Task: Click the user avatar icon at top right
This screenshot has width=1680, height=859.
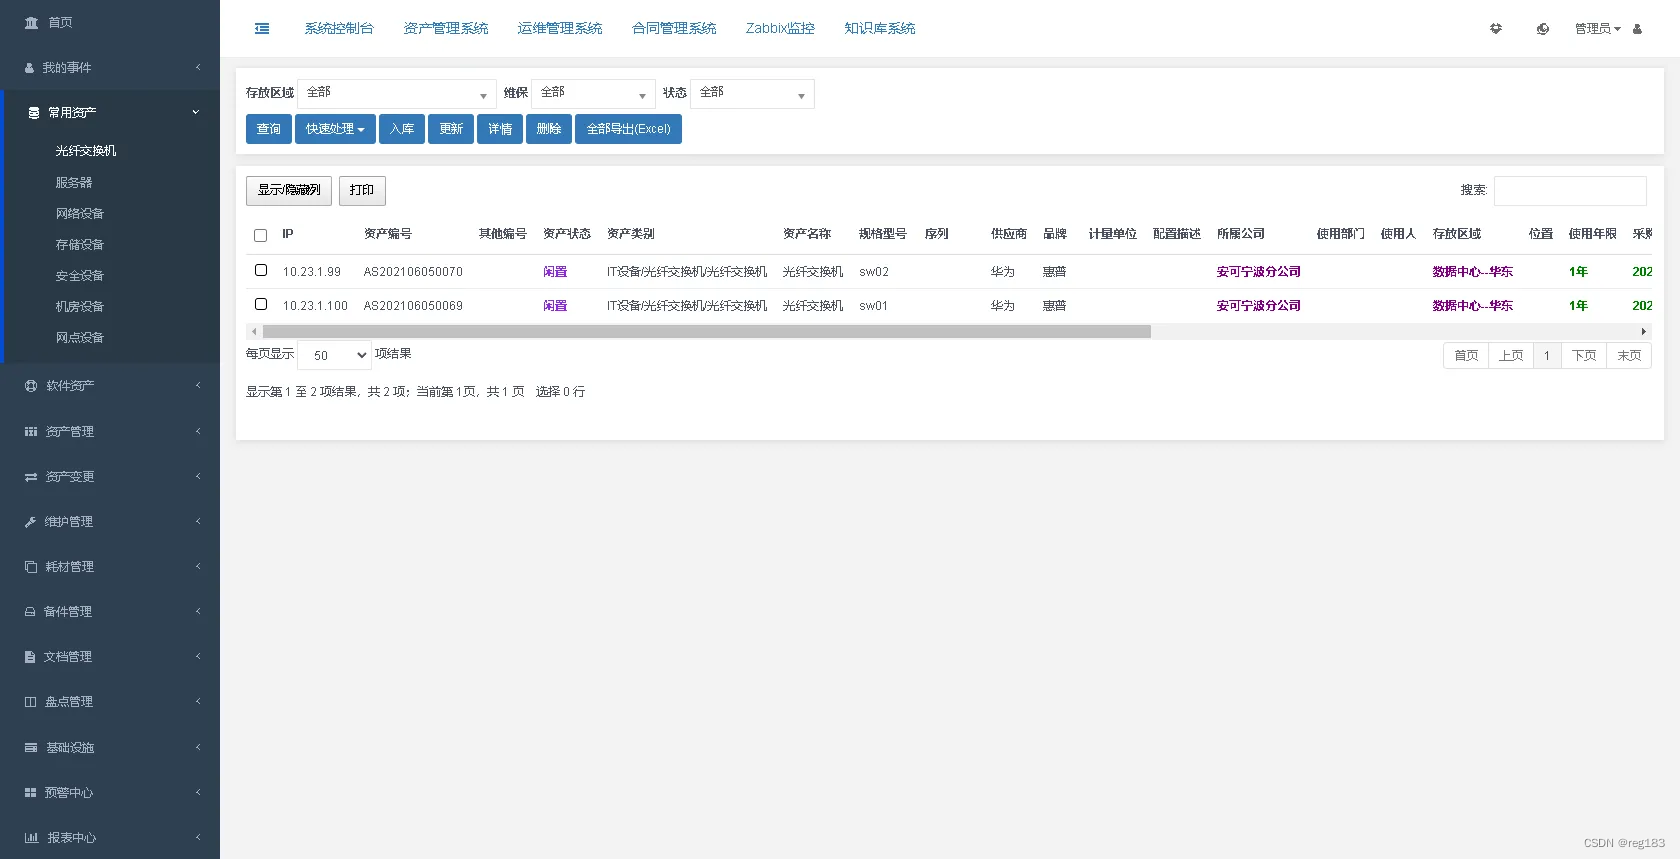Action: (1637, 29)
